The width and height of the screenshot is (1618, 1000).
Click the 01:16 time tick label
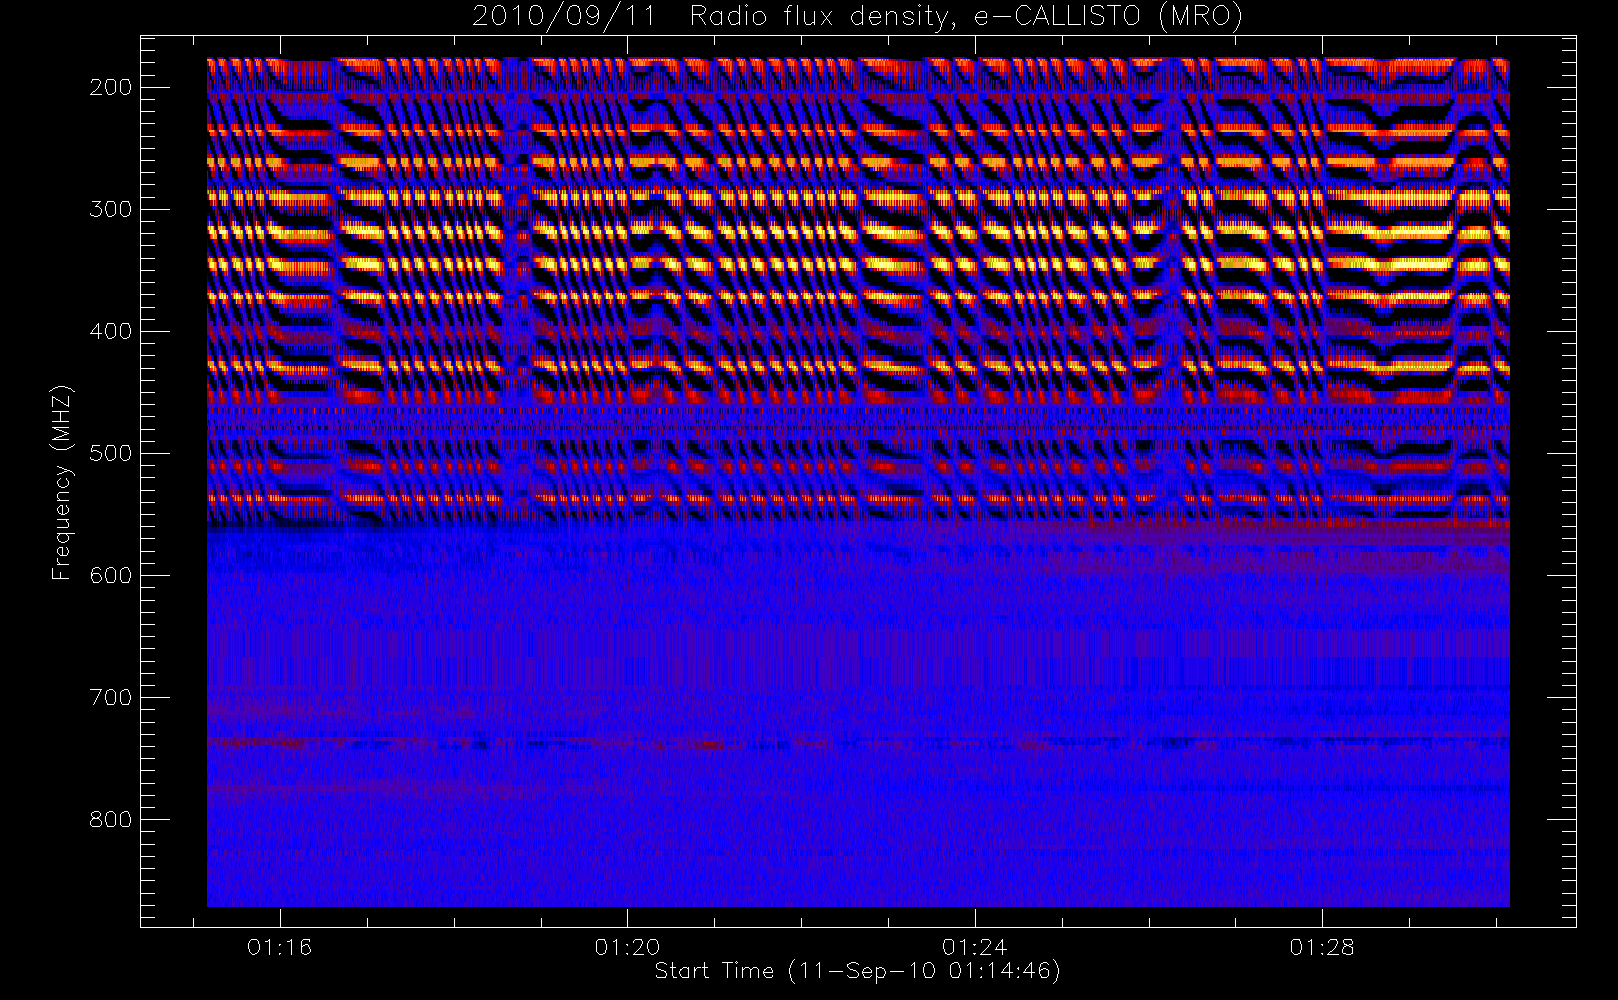tap(280, 947)
